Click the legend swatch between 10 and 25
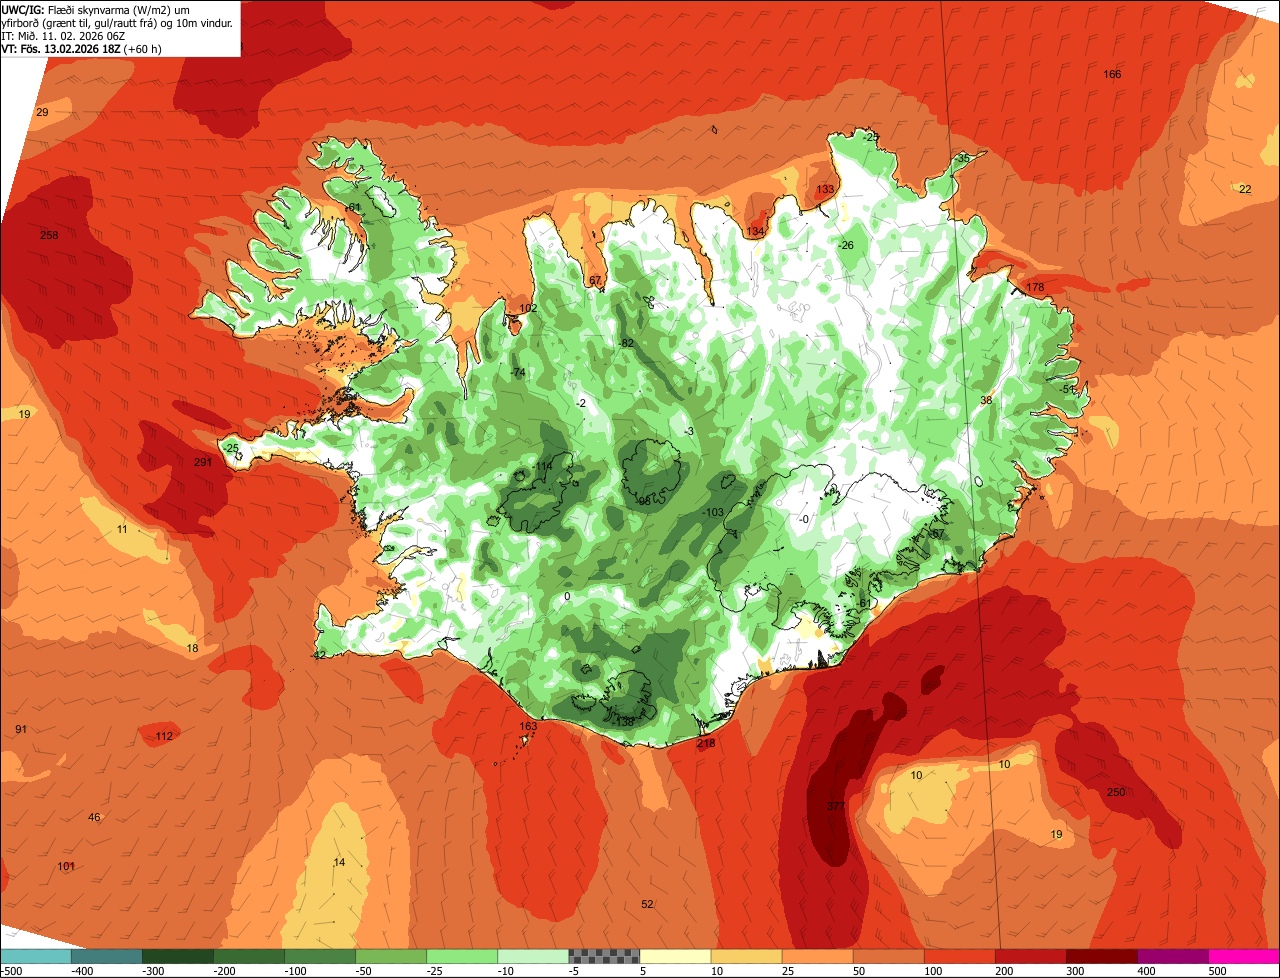This screenshot has width=1280, height=978. 746,956
